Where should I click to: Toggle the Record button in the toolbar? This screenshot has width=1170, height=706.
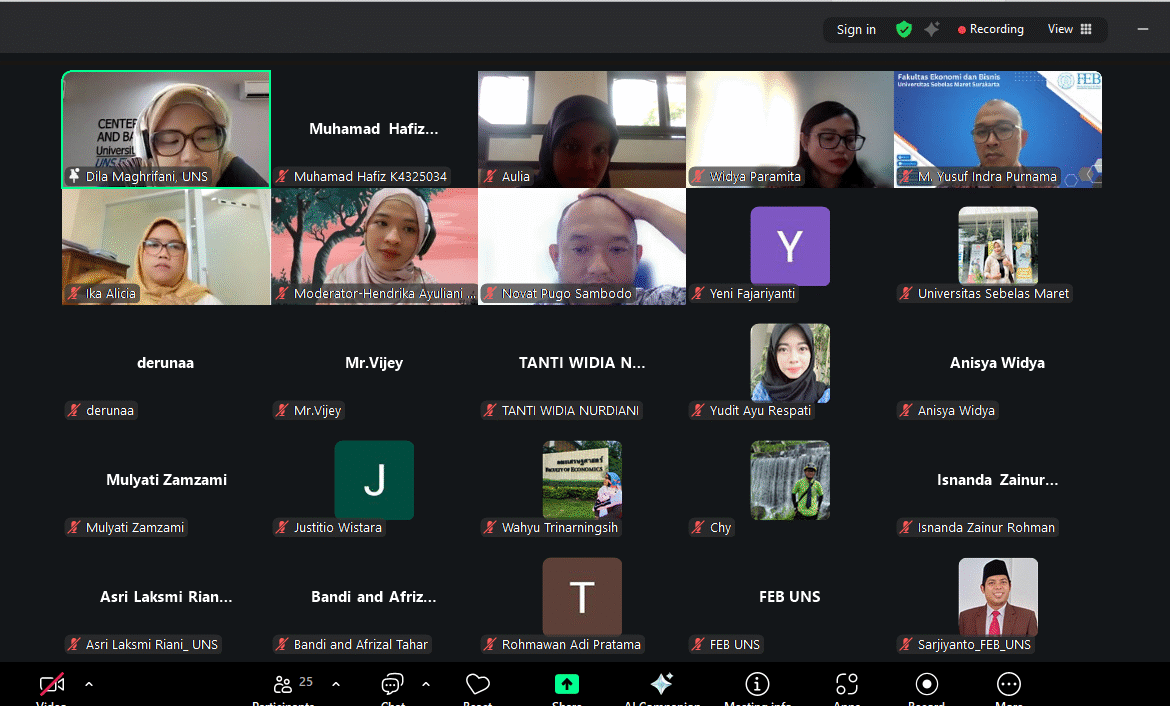click(926, 685)
